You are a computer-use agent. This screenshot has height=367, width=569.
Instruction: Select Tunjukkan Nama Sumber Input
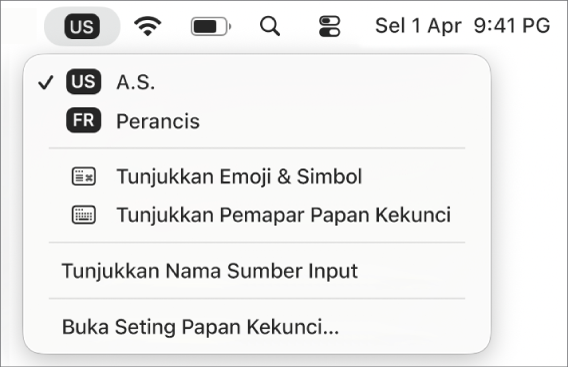click(x=257, y=271)
